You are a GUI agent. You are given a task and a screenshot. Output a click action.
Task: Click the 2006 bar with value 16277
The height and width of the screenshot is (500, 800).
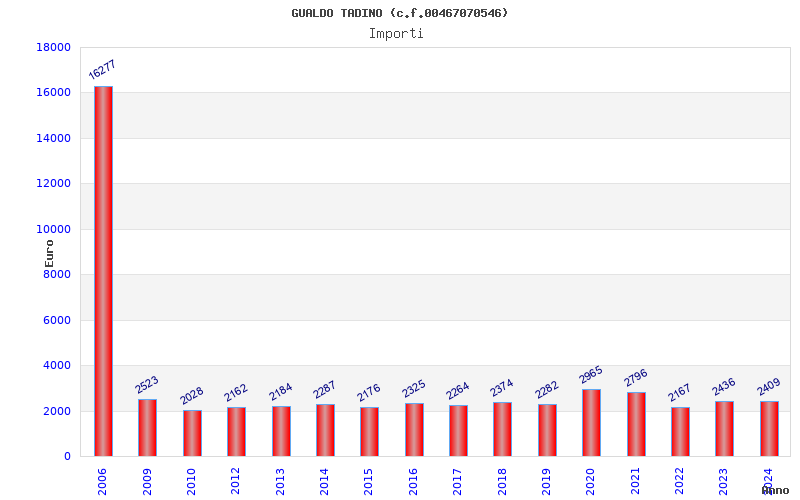pos(104,271)
